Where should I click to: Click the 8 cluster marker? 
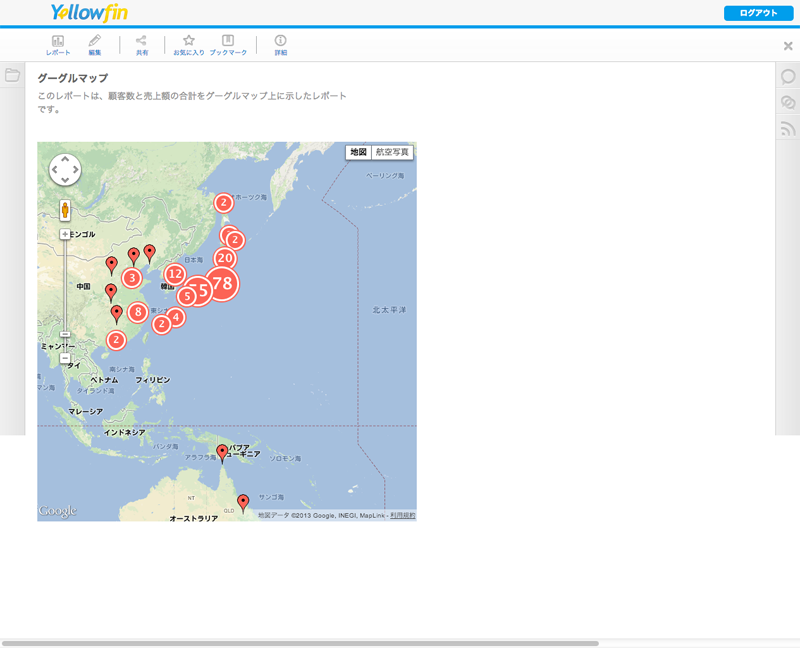tap(138, 312)
